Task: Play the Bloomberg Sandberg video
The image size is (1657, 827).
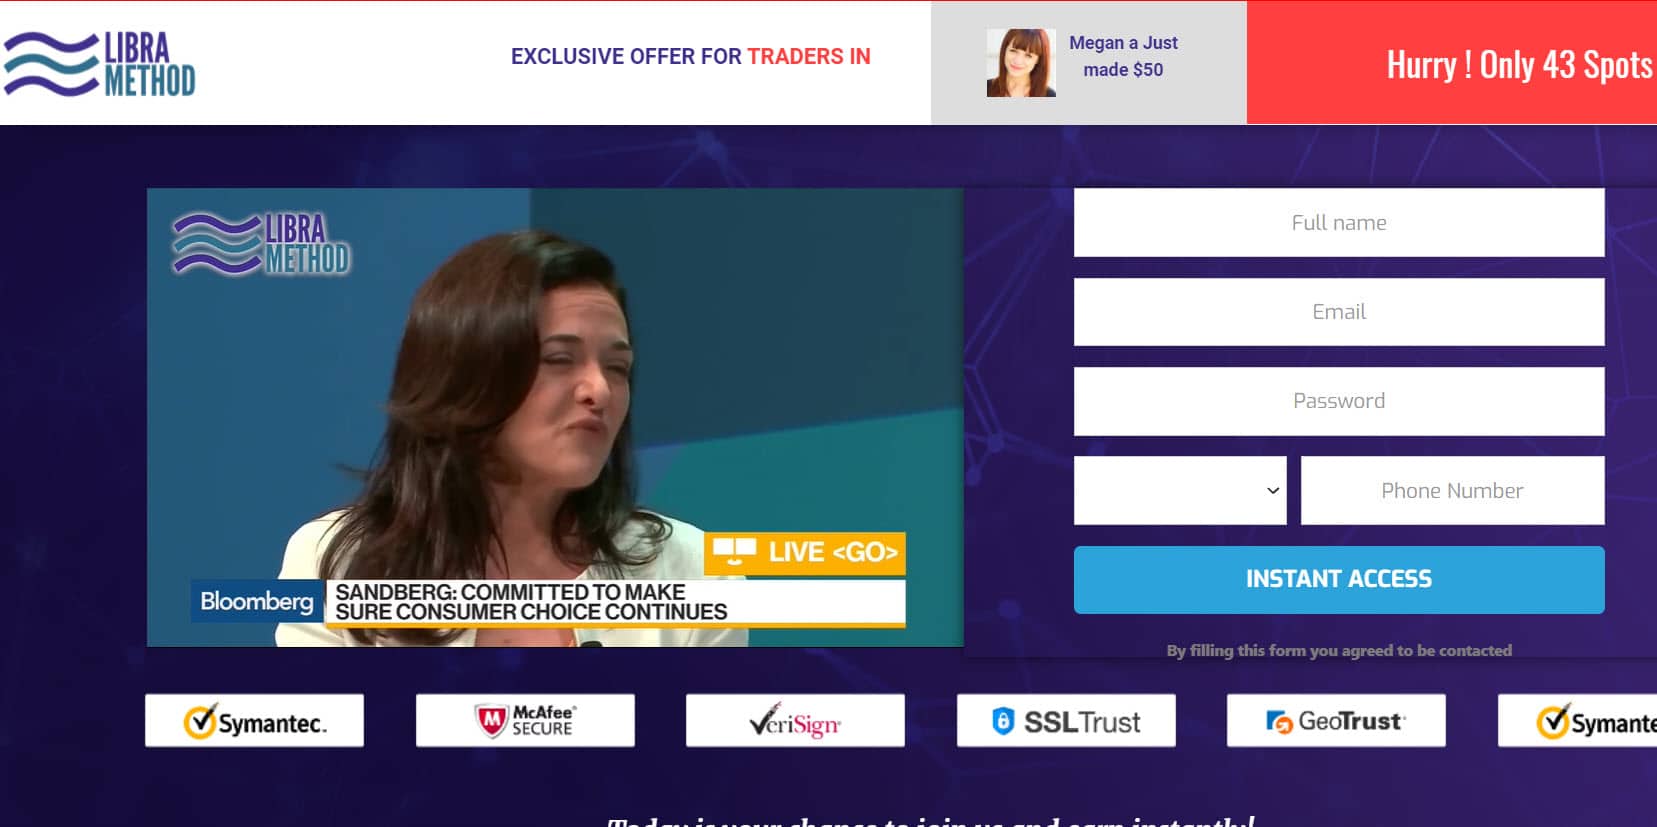Action: [x=555, y=417]
